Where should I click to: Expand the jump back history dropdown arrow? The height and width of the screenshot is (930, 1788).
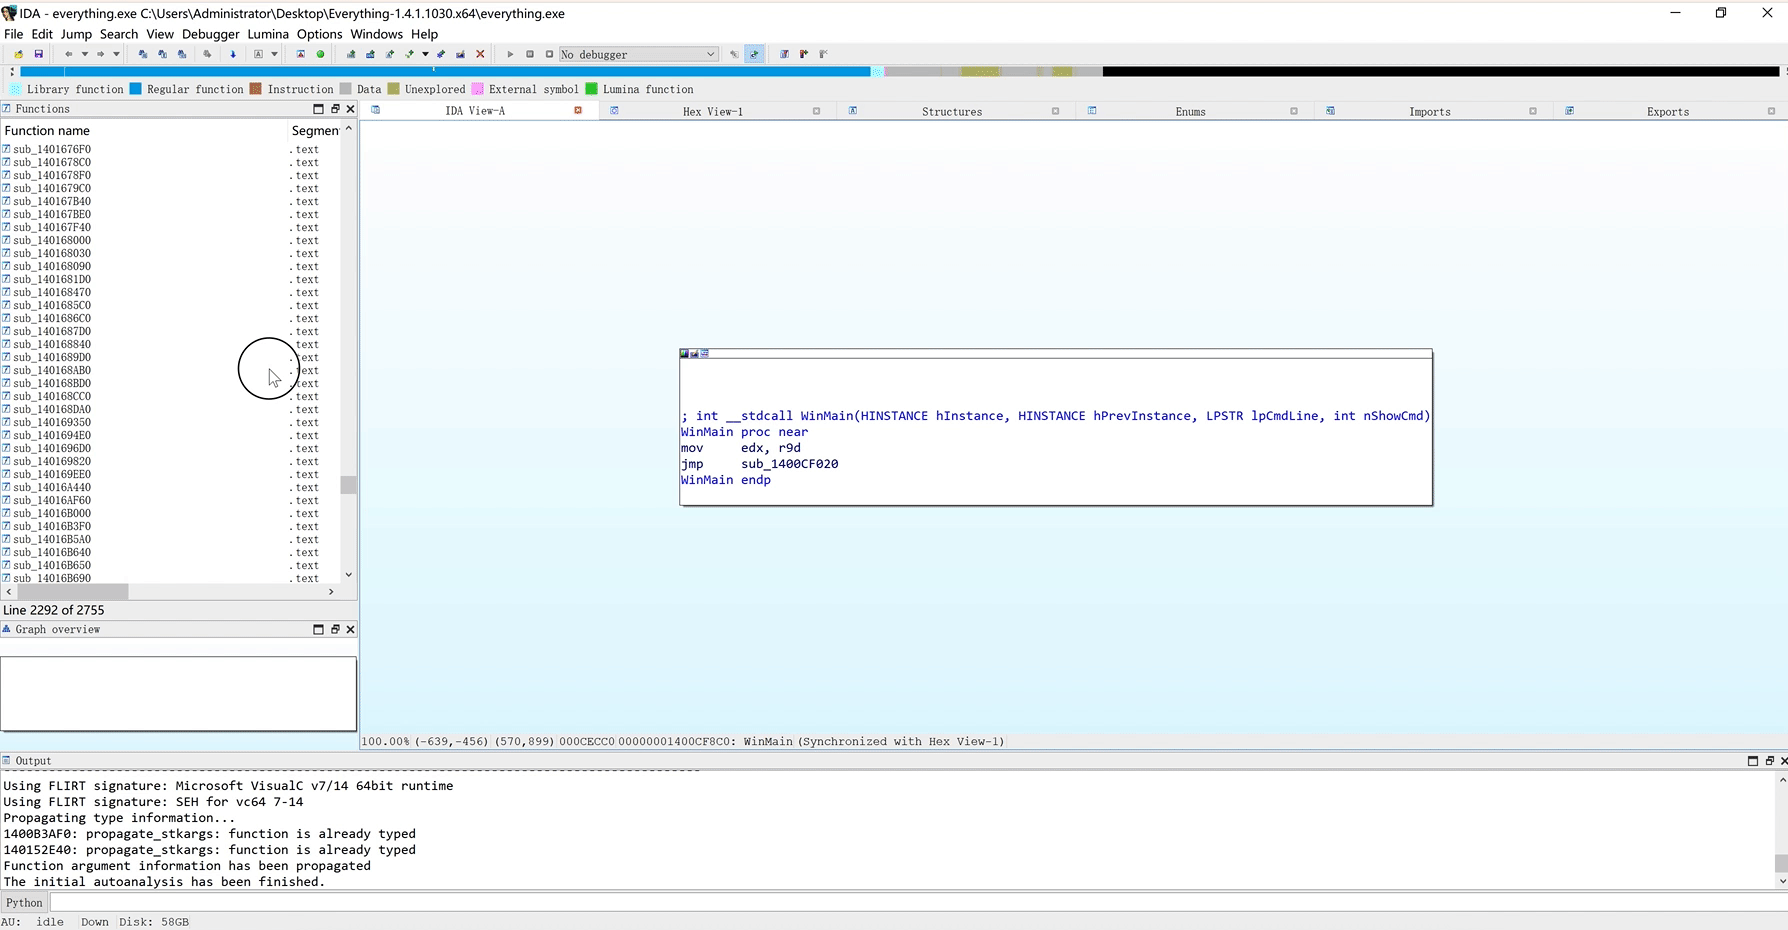[84, 54]
